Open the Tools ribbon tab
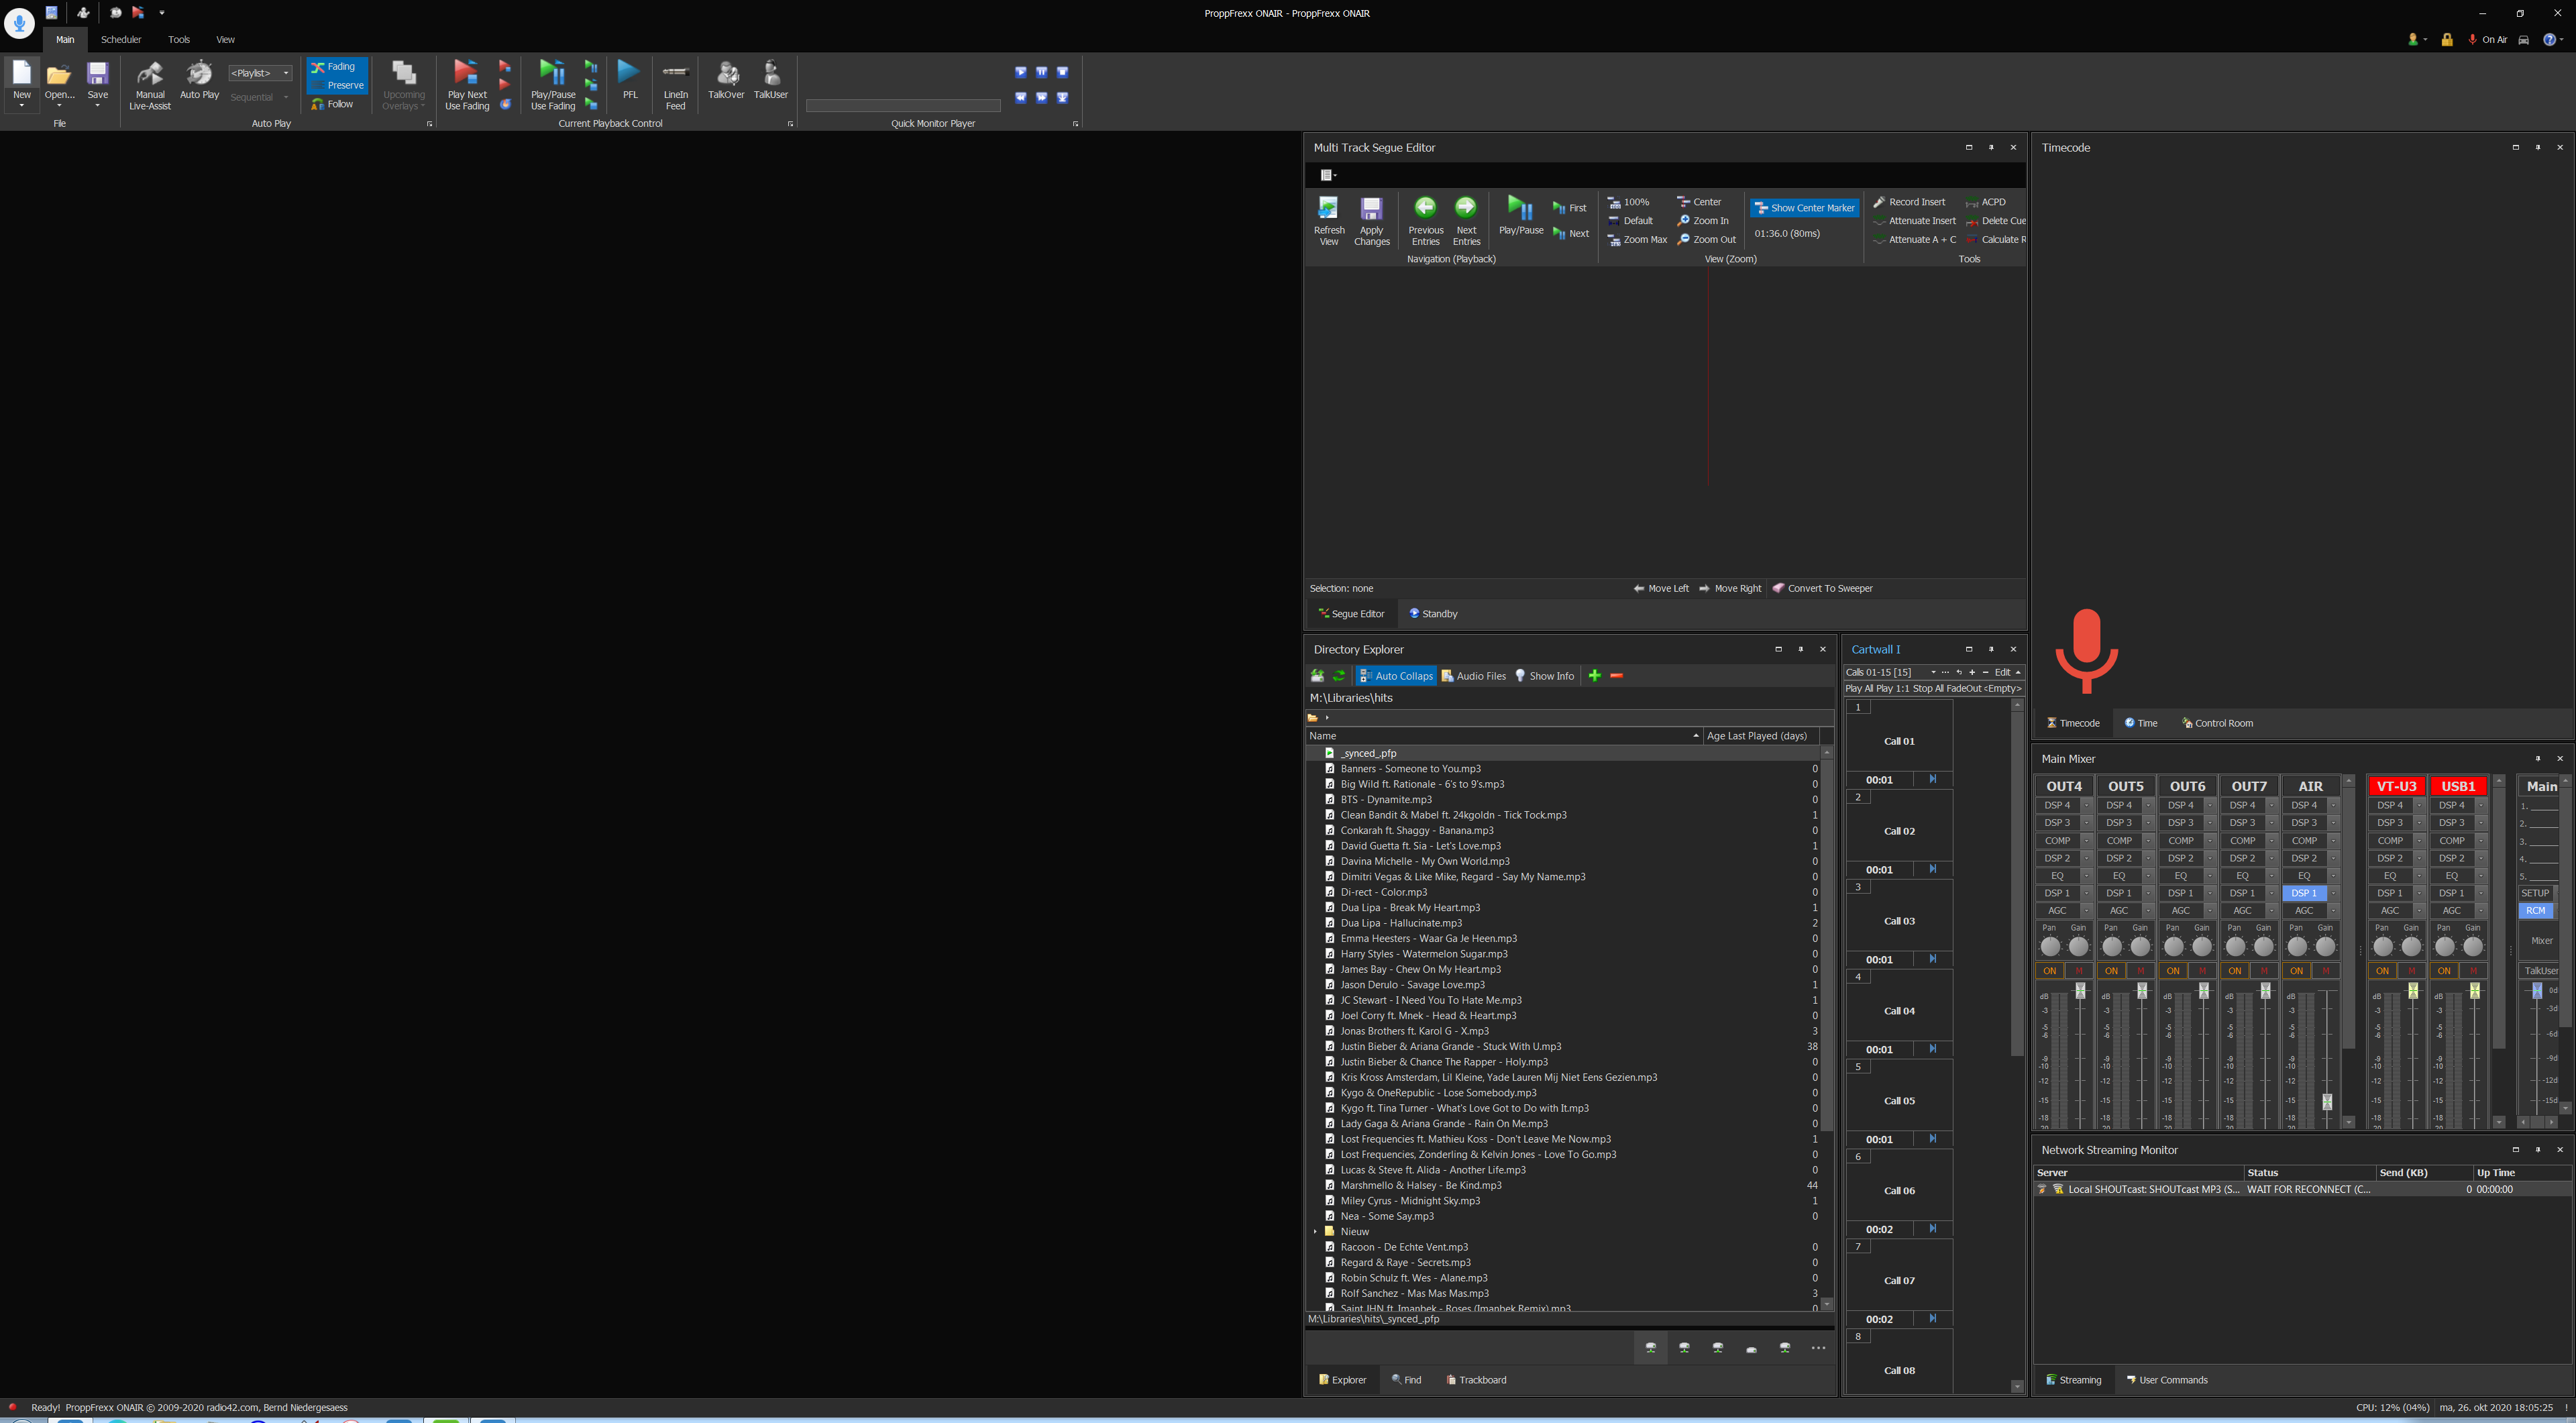Screen dimensions: 2576x1423 (179, 40)
